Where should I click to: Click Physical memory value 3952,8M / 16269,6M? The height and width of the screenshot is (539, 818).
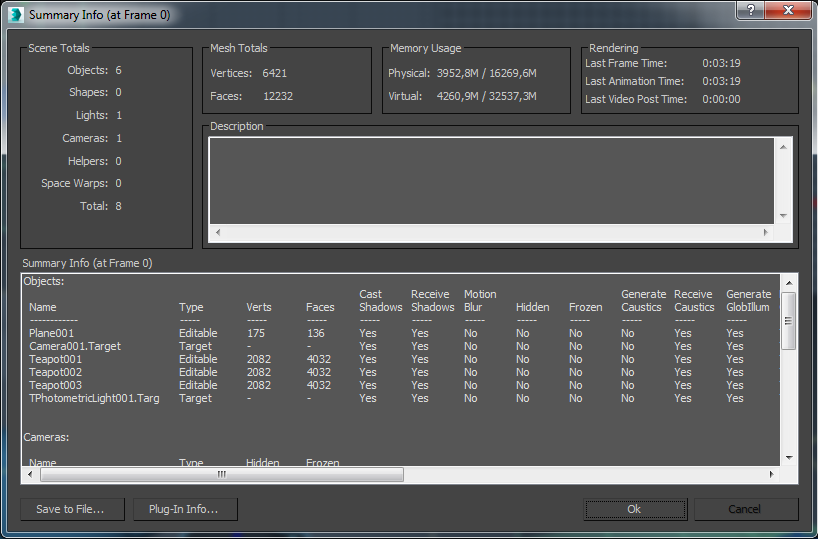point(486,73)
